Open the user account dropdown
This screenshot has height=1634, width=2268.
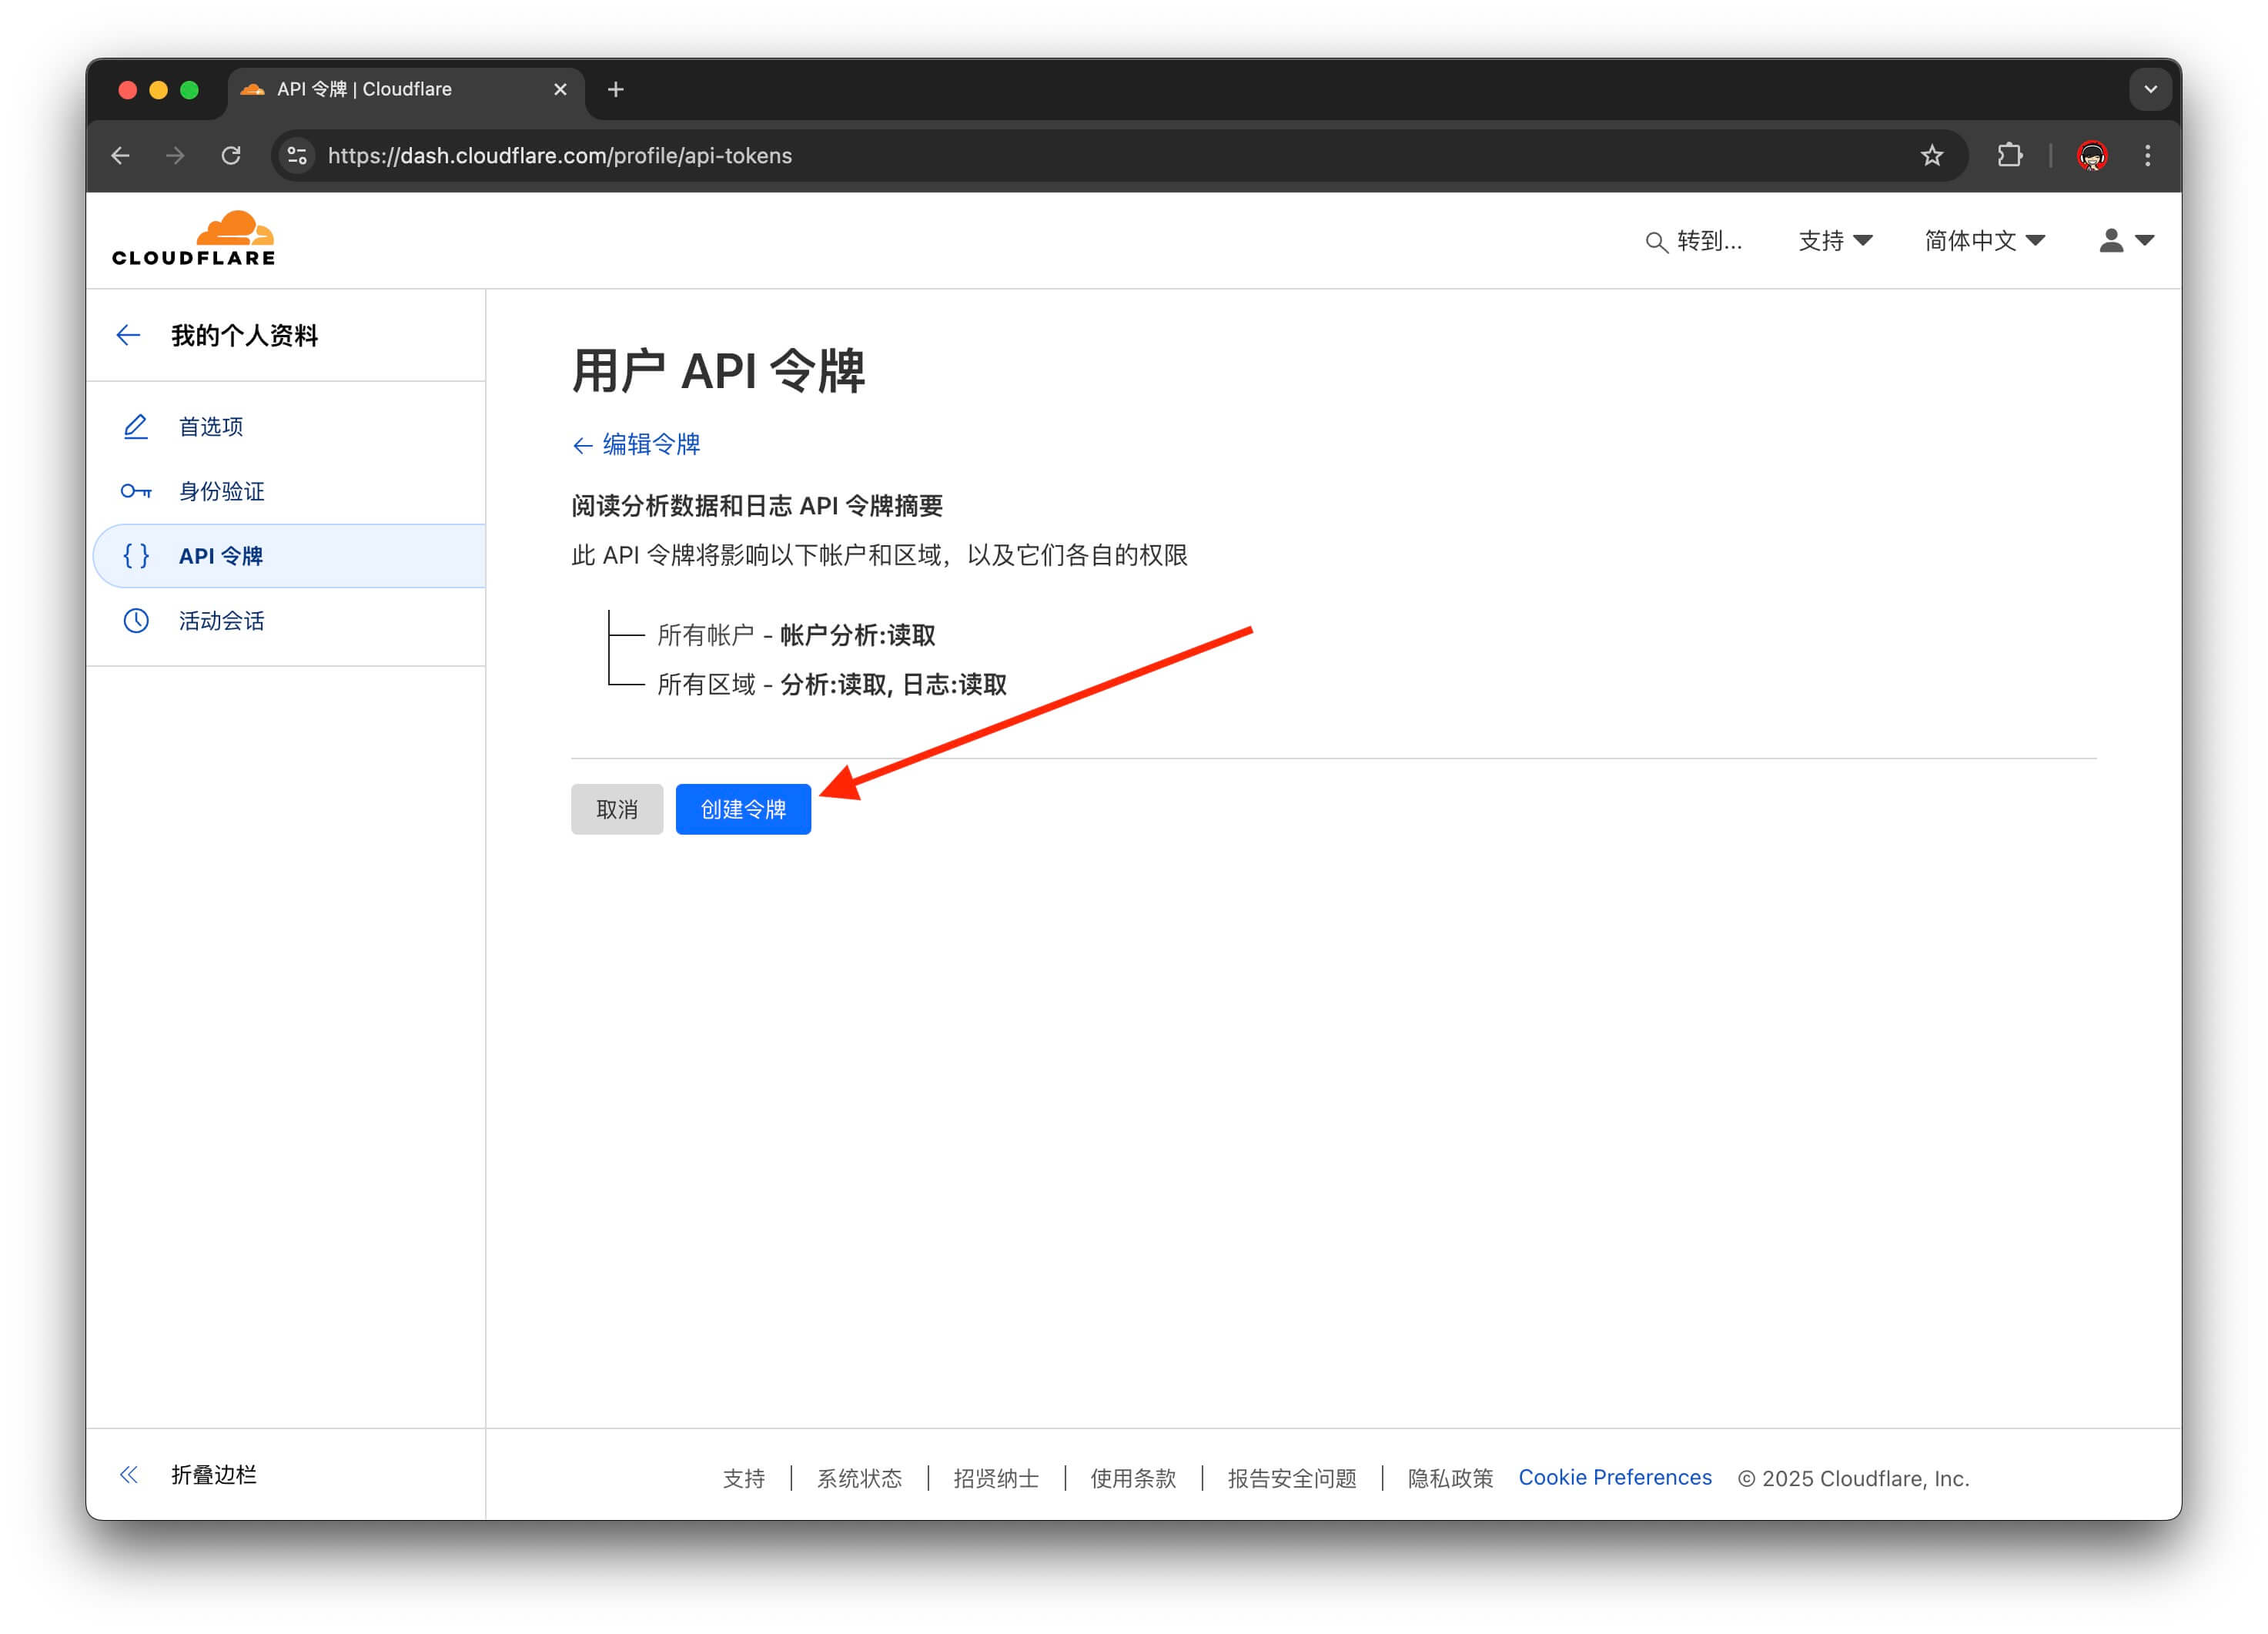[2126, 241]
